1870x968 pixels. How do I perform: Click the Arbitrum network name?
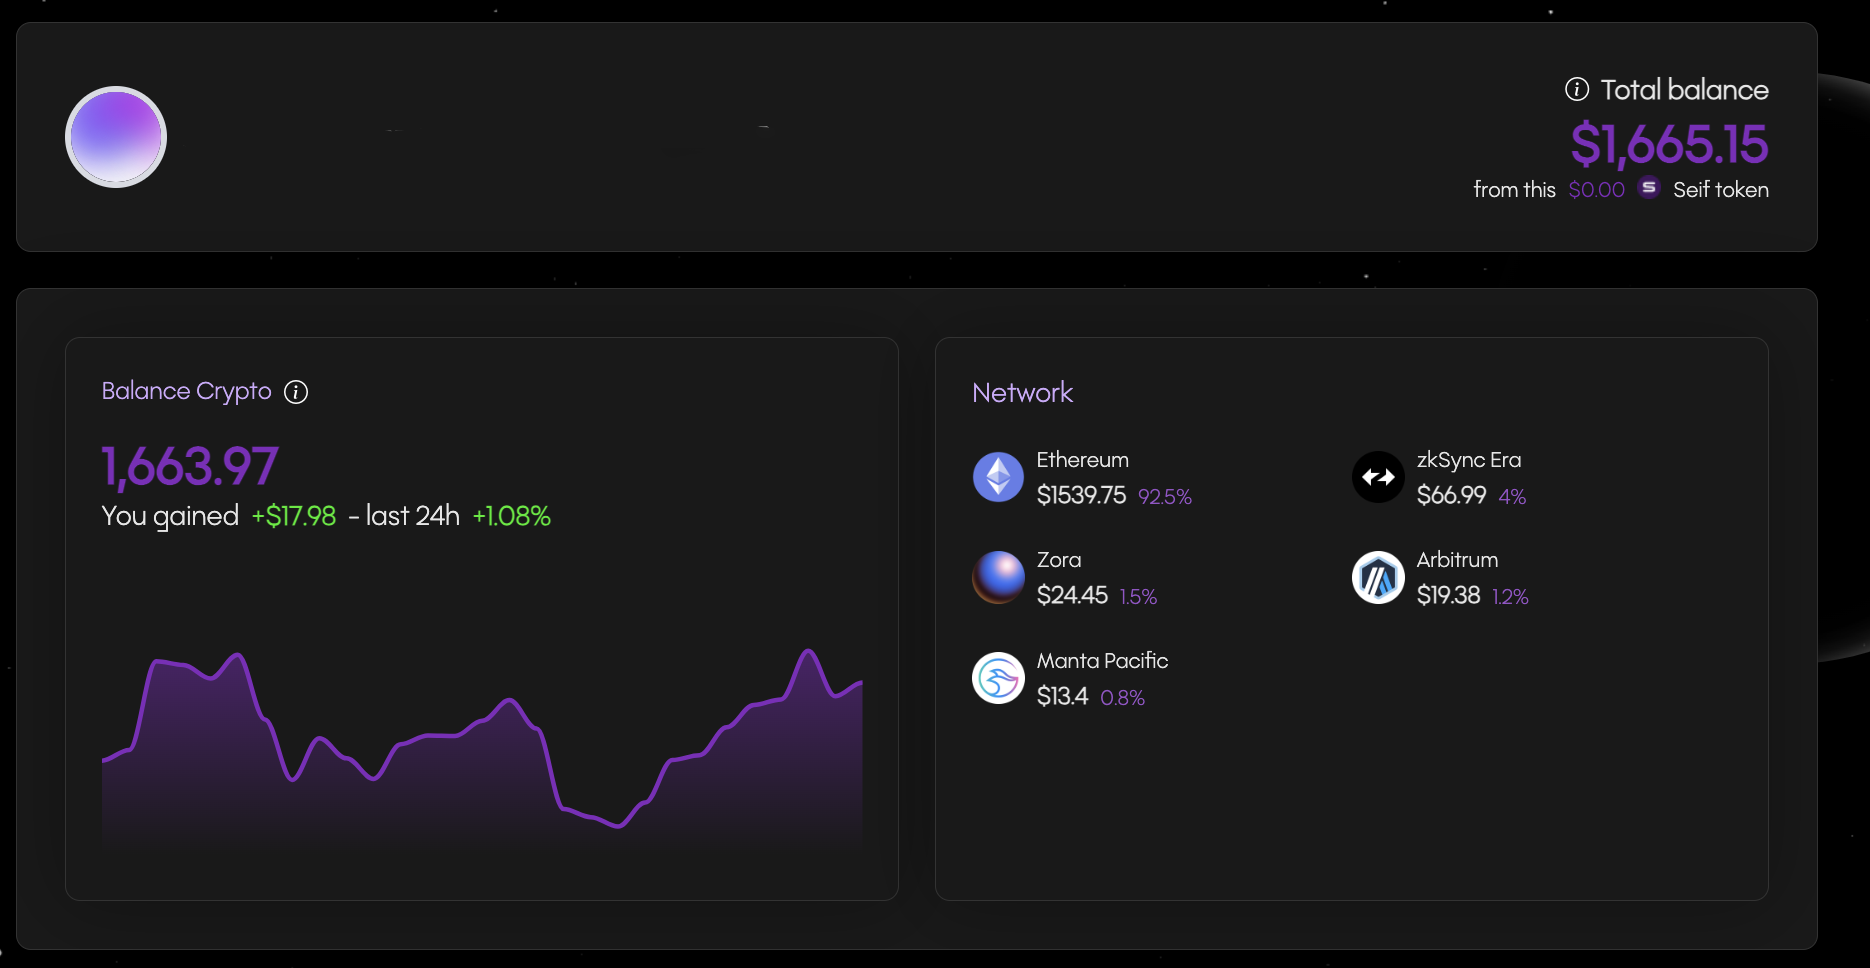(1457, 560)
